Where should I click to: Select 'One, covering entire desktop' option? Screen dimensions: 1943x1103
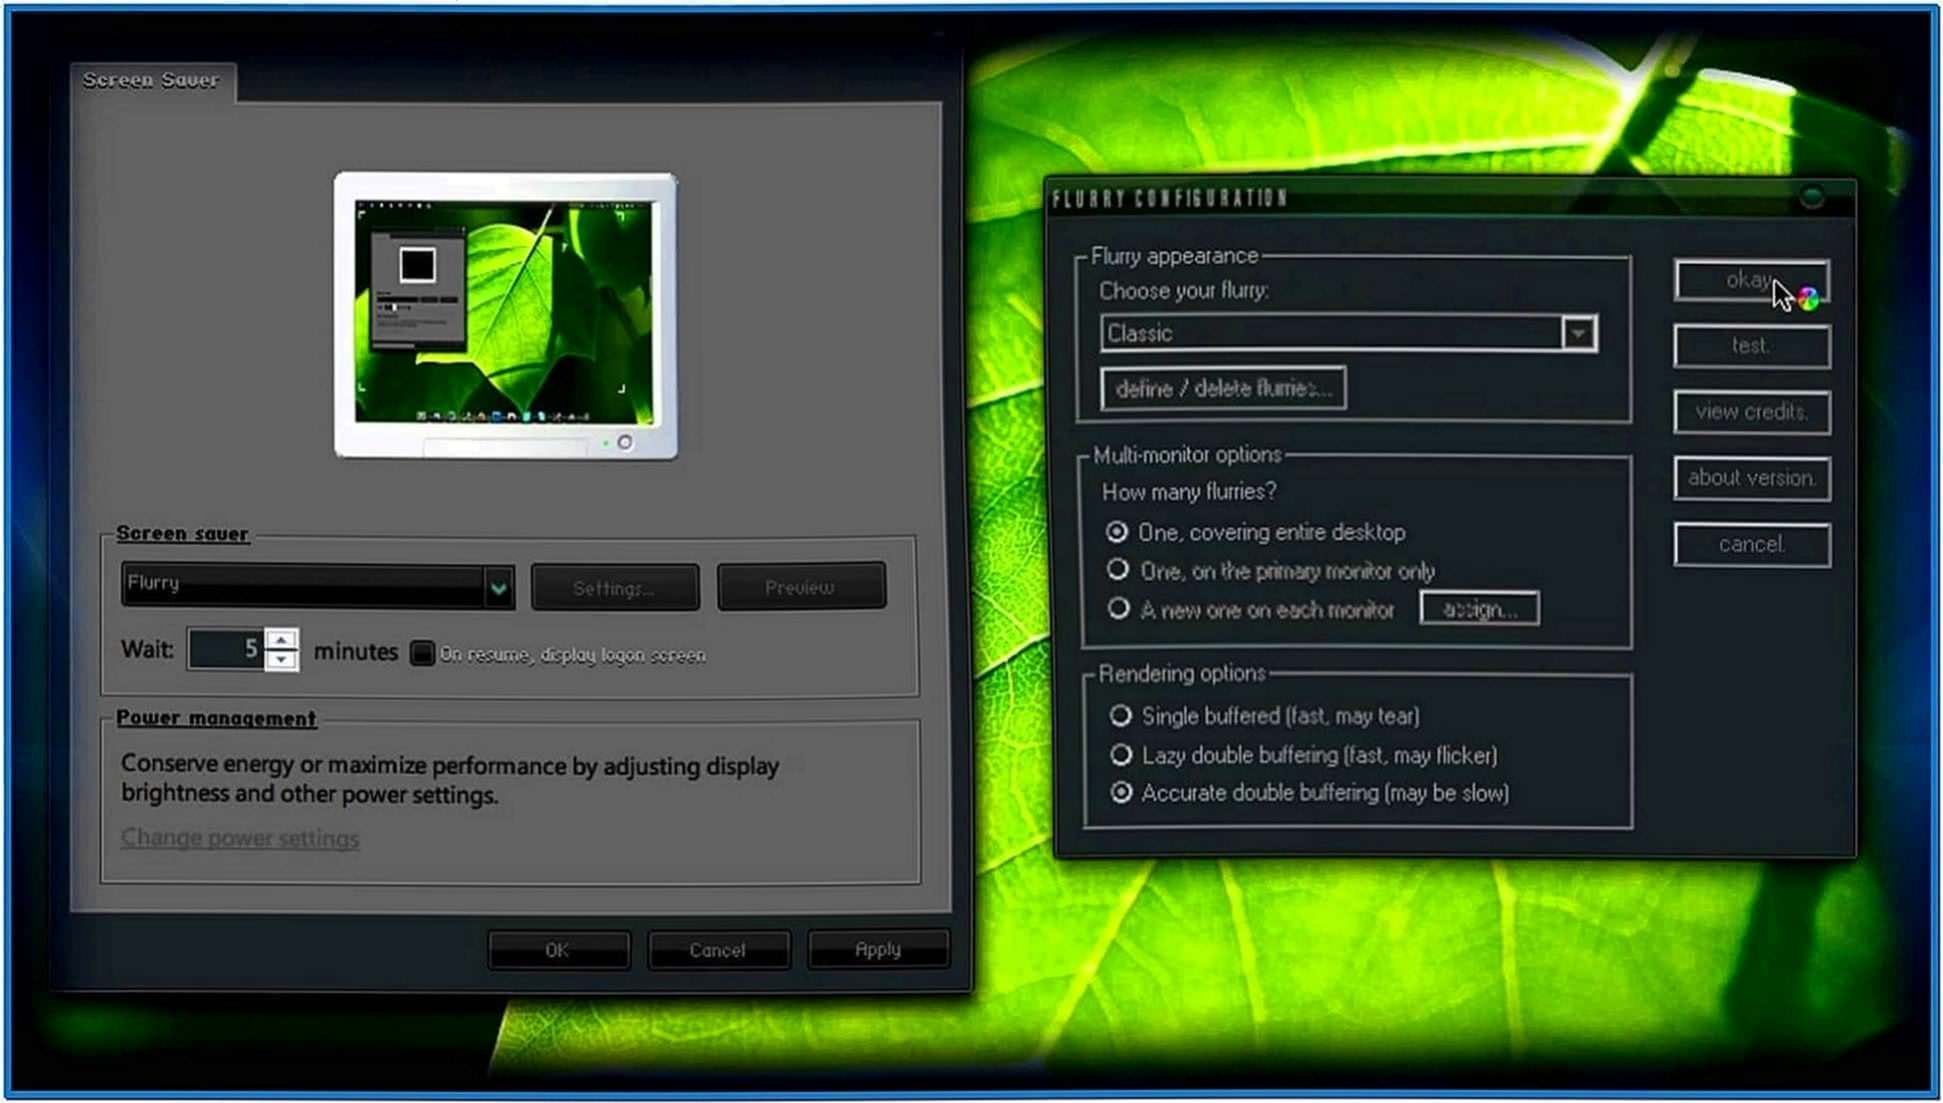pos(1117,532)
